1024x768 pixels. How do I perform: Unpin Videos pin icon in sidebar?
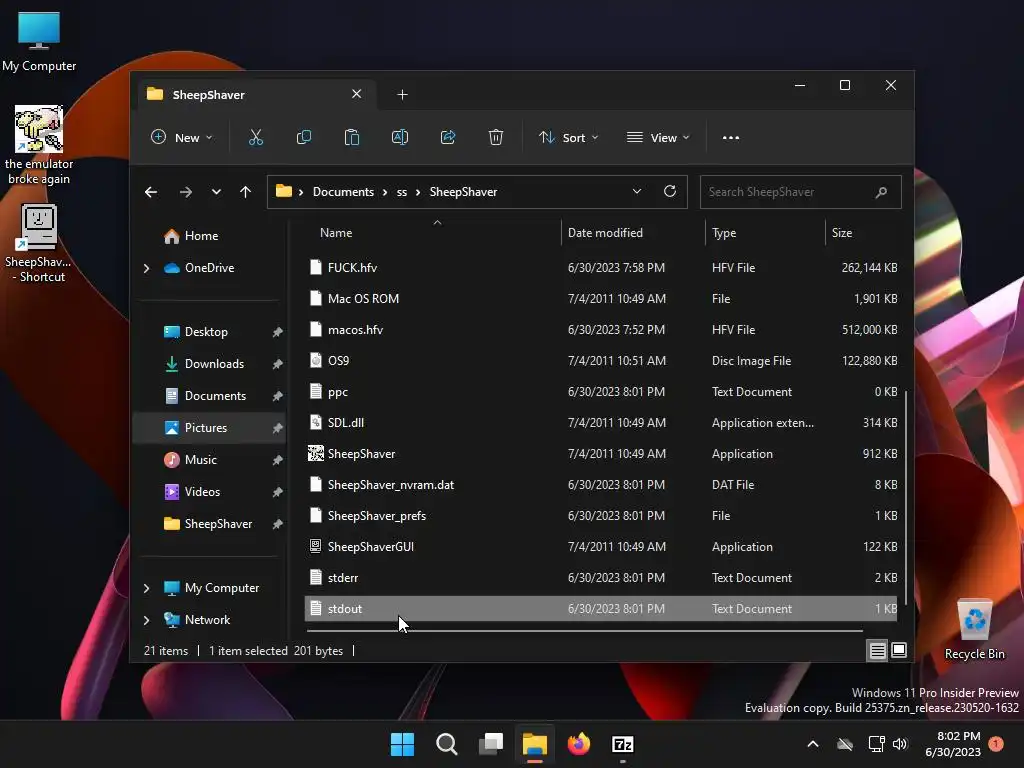pyautogui.click(x=278, y=492)
